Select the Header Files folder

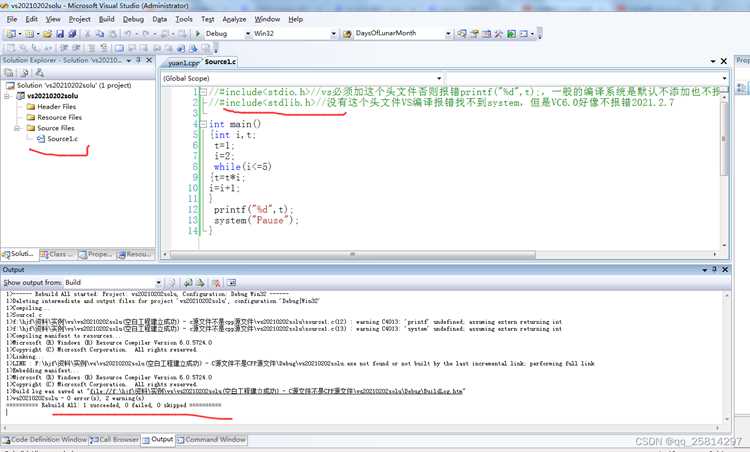[56, 107]
